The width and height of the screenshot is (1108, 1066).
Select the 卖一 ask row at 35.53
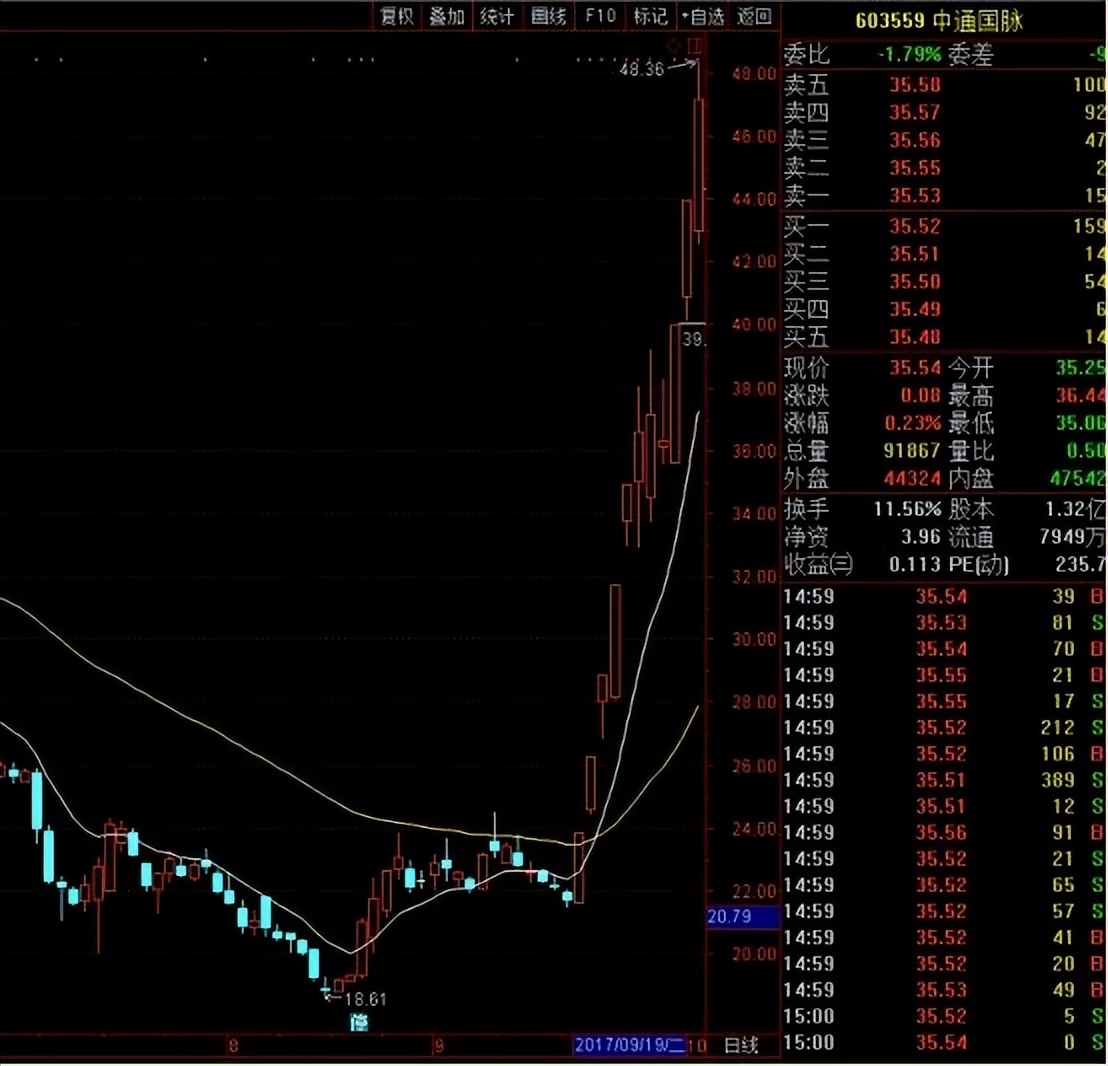click(x=944, y=195)
